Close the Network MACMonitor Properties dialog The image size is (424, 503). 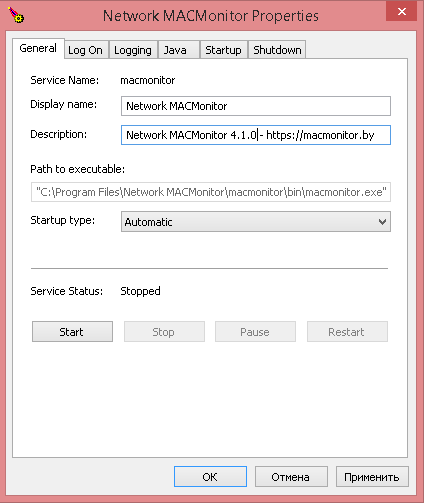point(401,11)
